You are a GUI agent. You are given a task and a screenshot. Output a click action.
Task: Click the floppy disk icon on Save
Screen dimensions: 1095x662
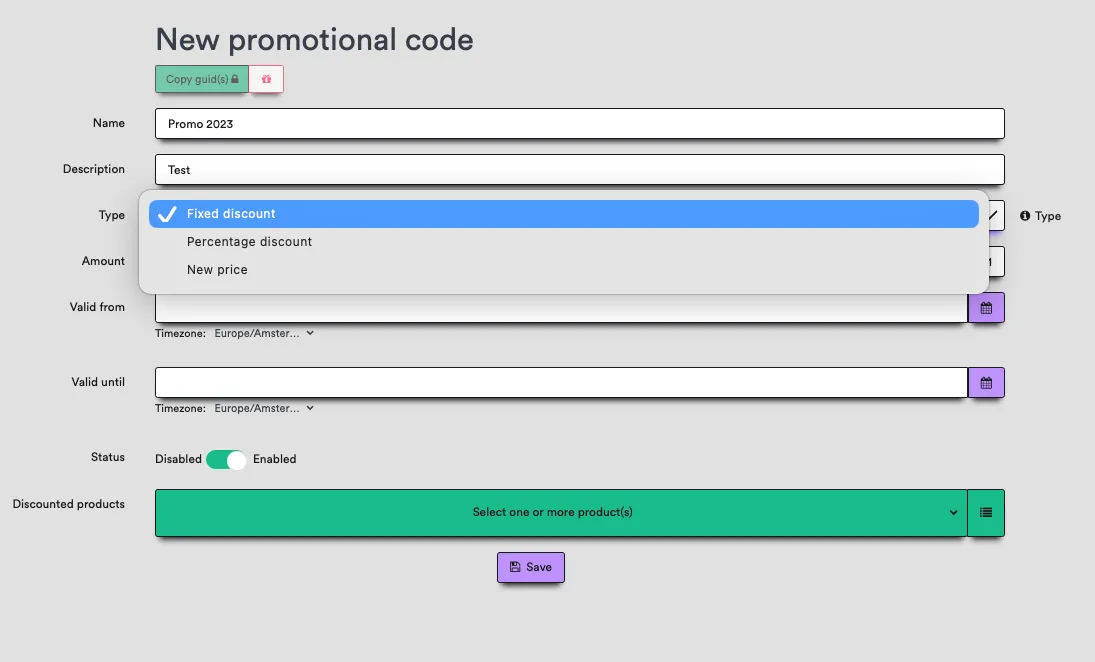515,567
